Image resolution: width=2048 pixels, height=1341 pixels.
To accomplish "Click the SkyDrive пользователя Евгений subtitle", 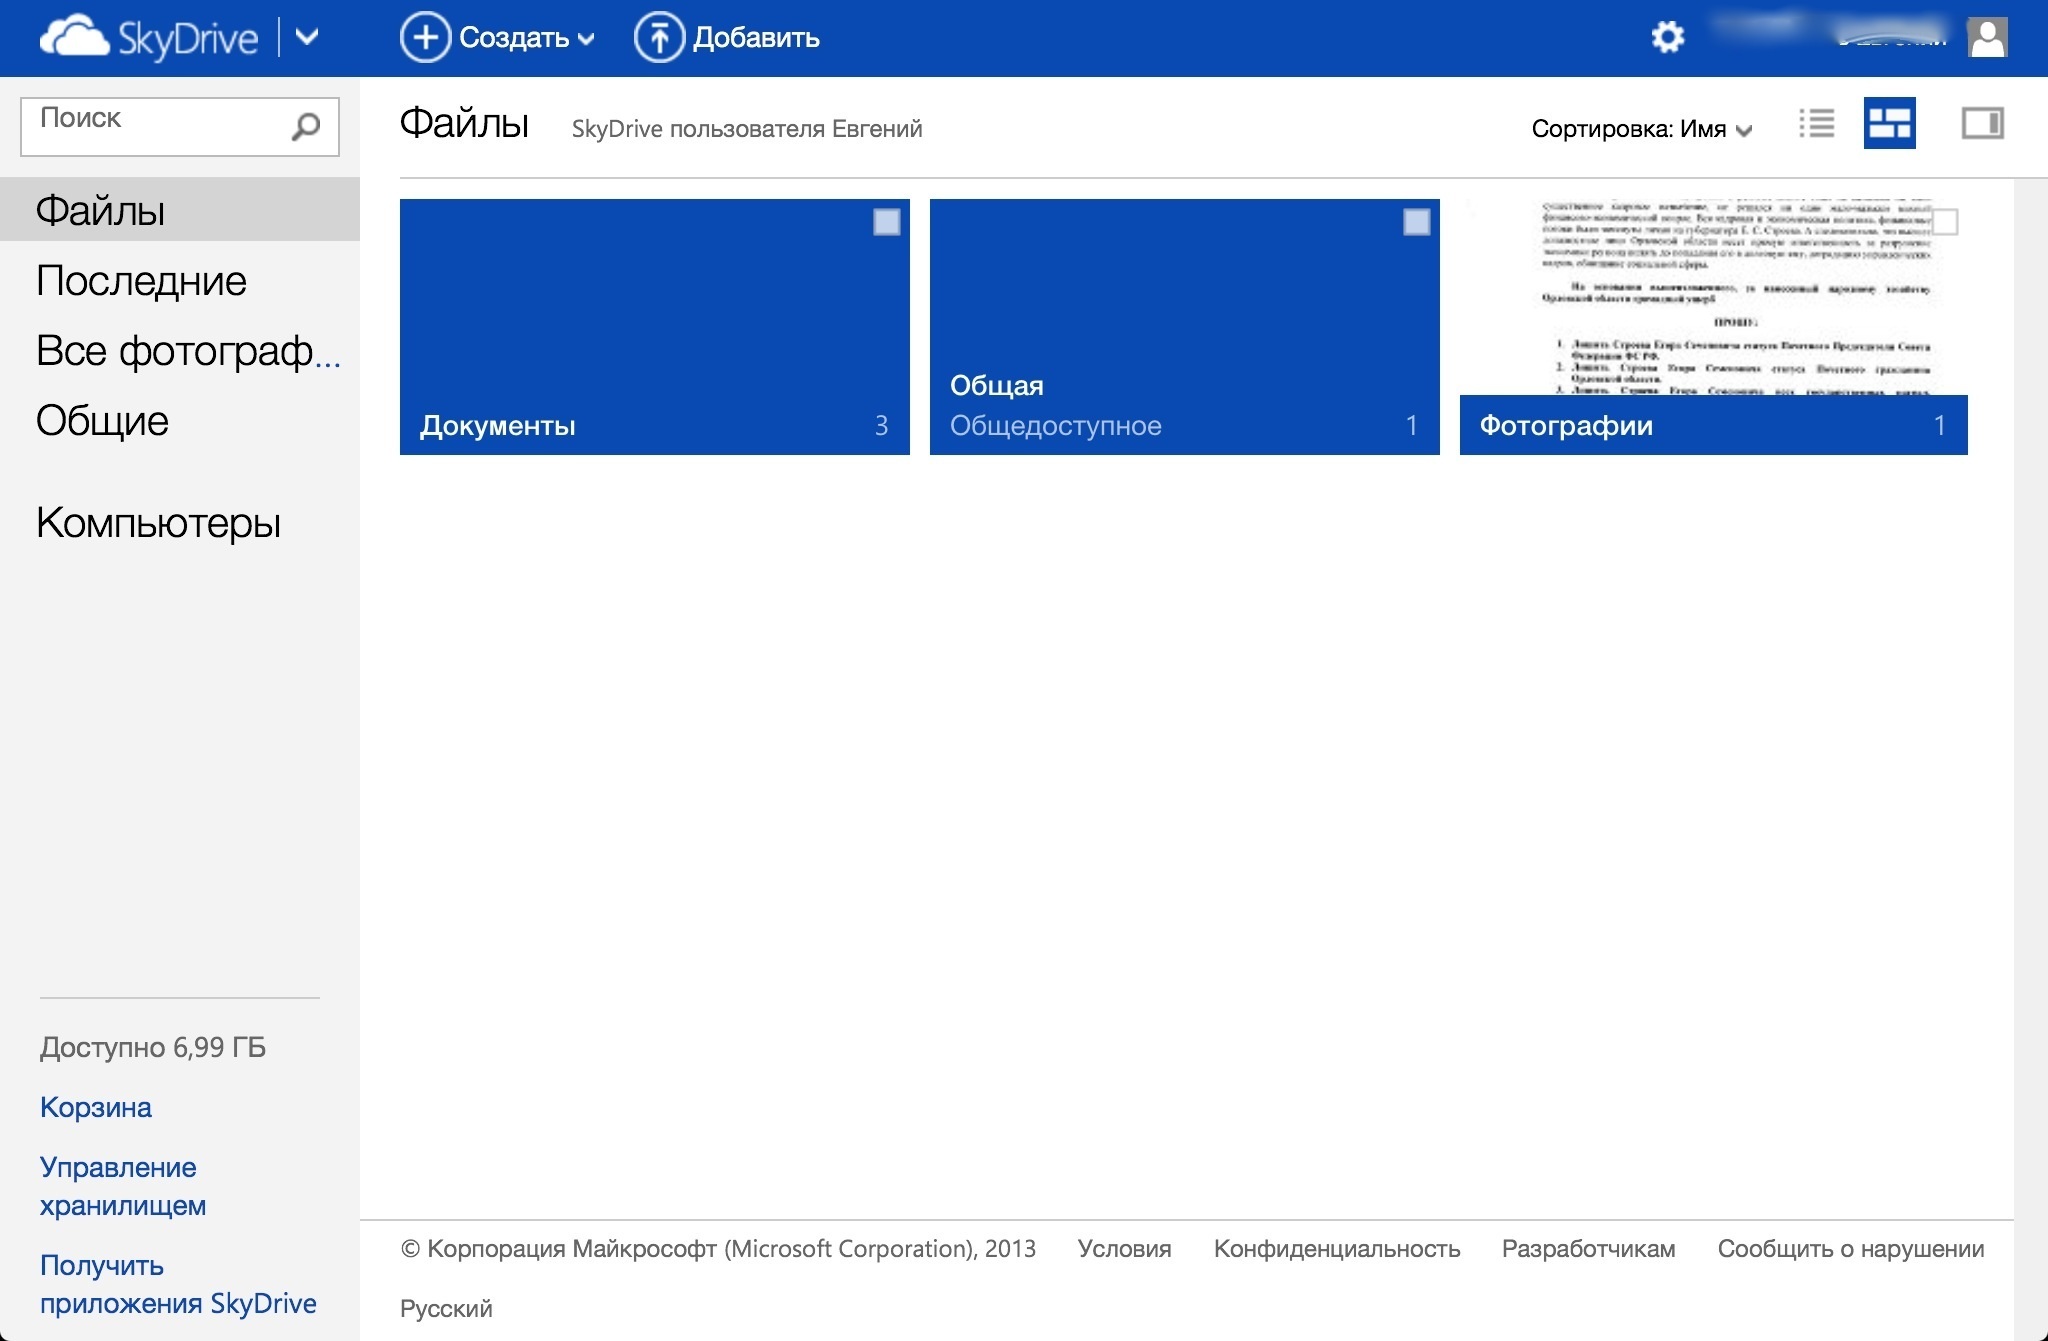I will [747, 129].
